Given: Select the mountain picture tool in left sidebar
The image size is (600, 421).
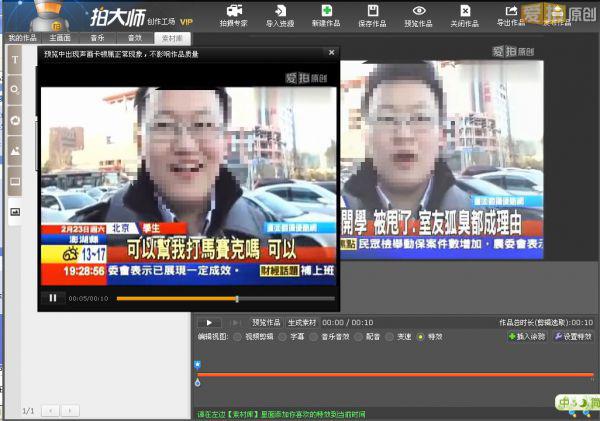Looking at the screenshot, I should coord(15,151).
